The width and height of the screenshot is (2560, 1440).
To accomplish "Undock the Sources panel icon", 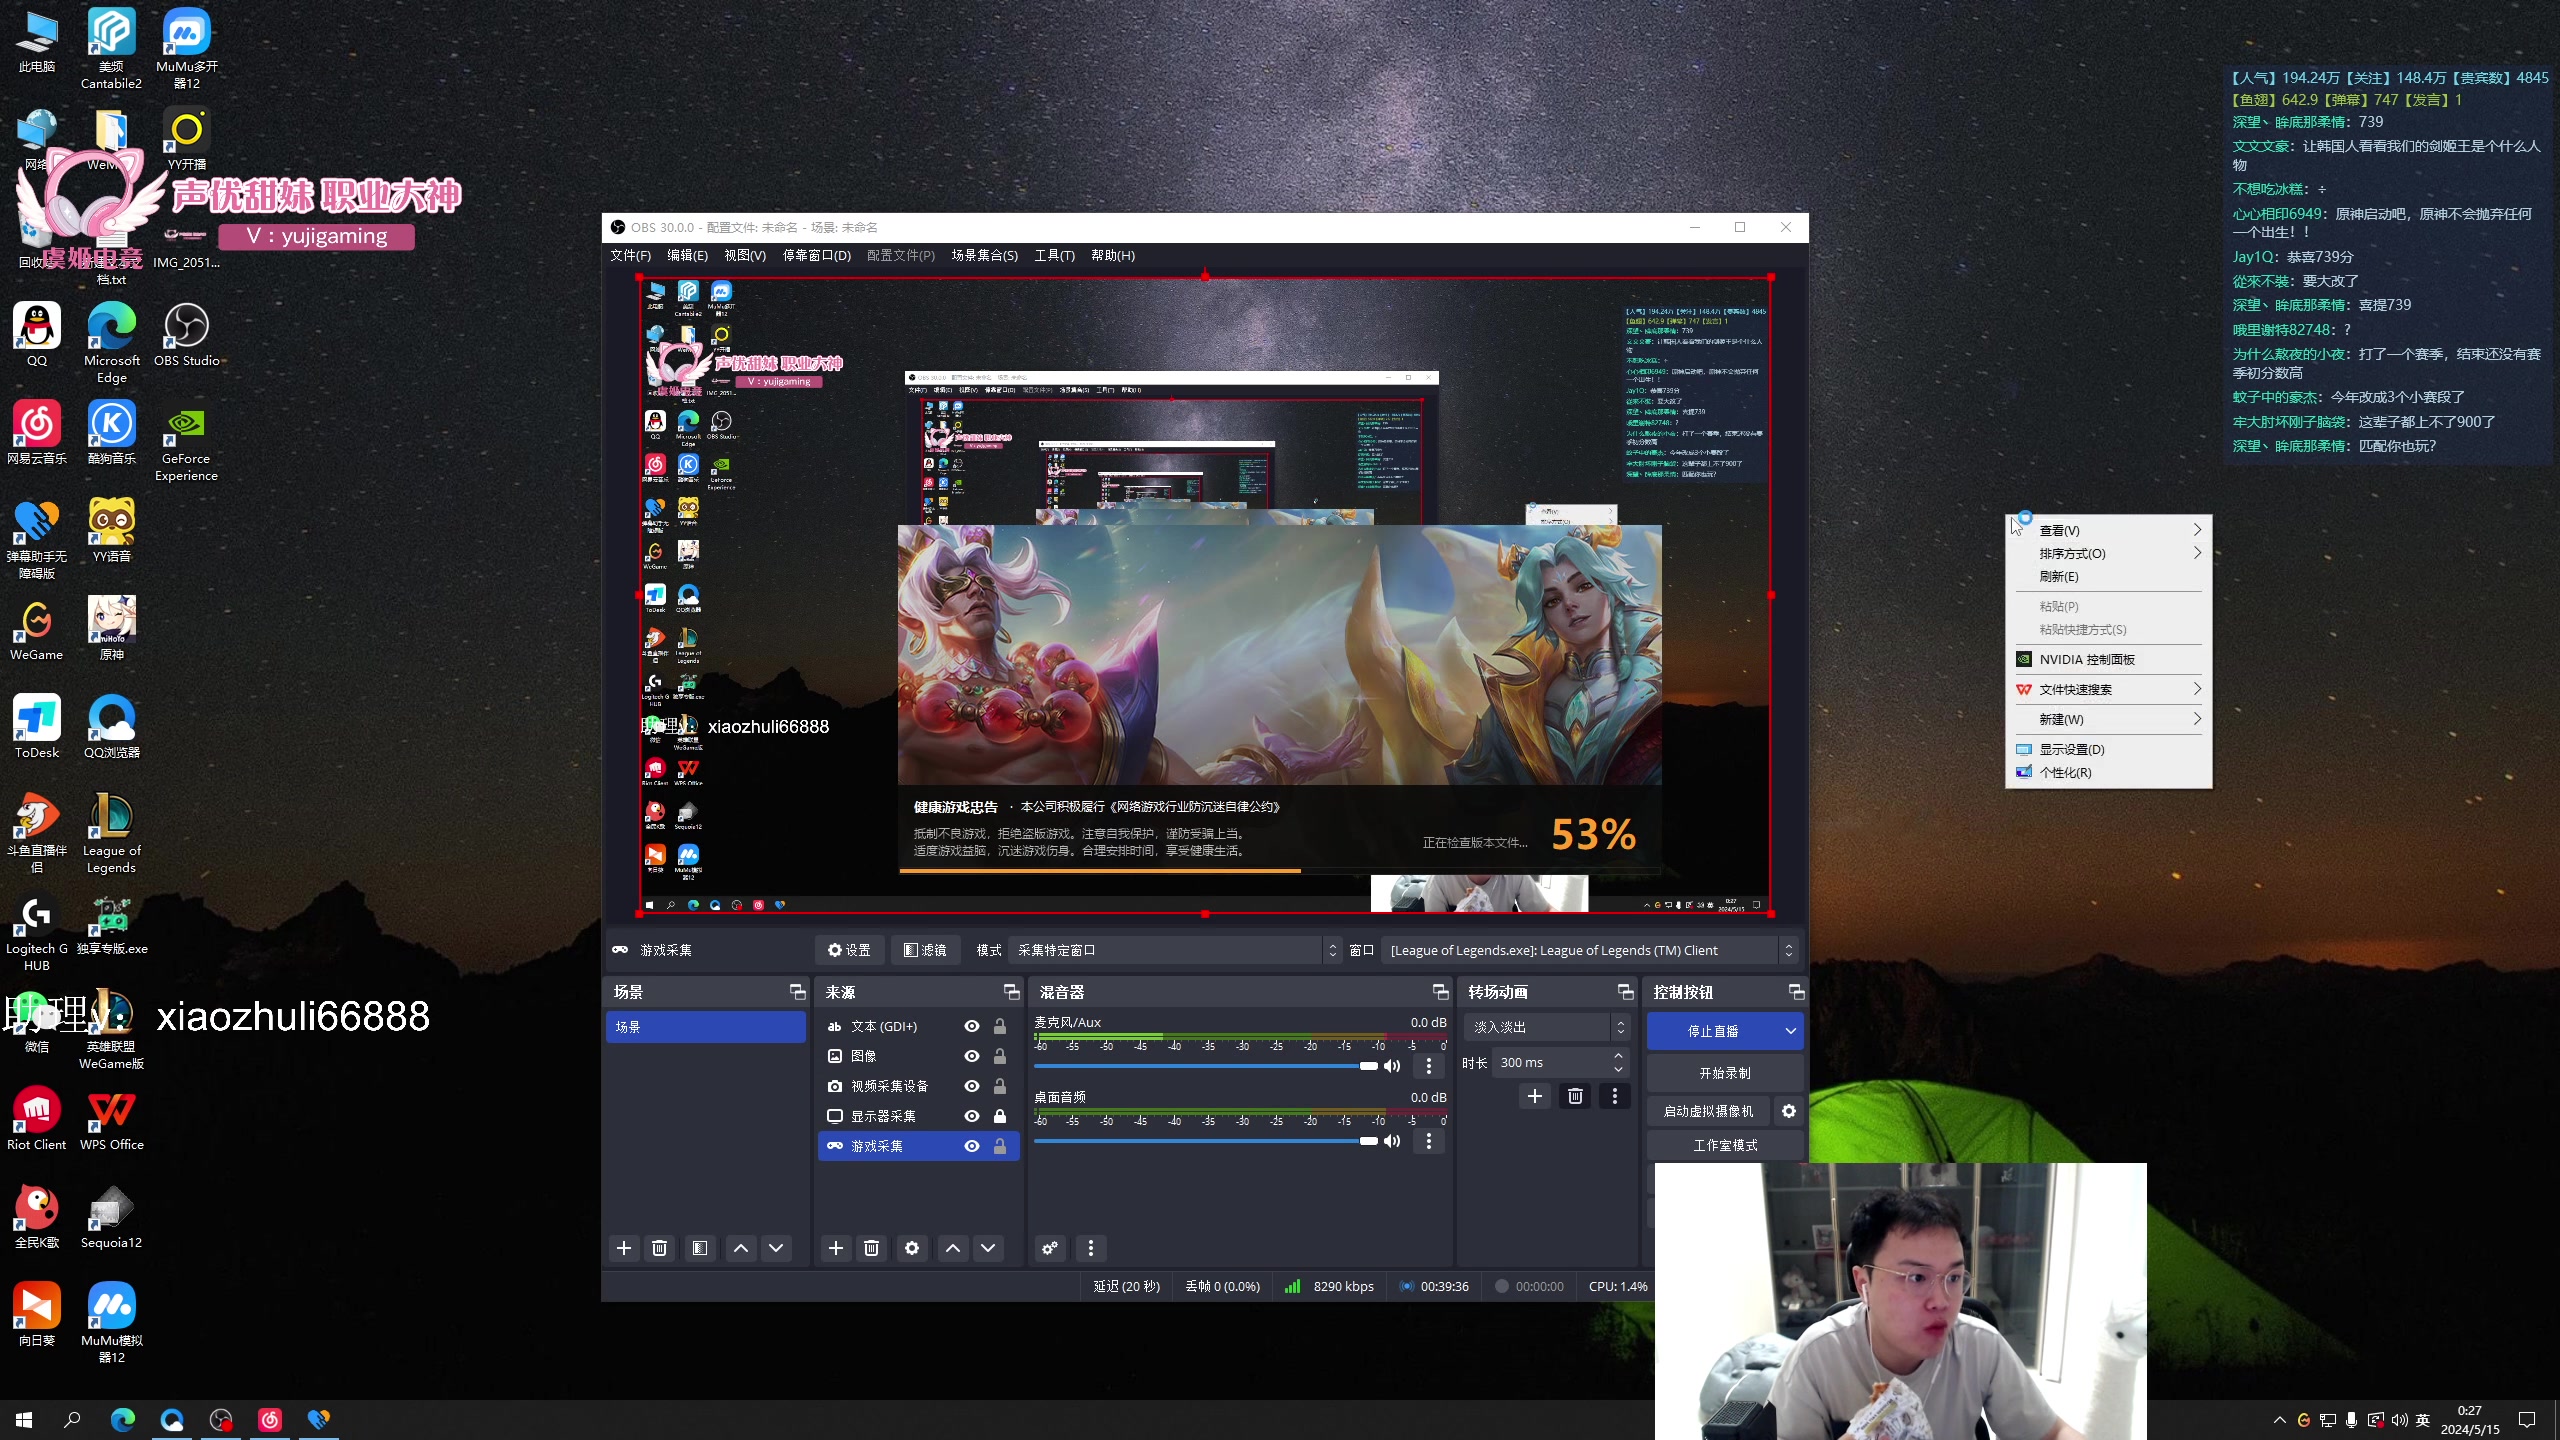I will pyautogui.click(x=1011, y=992).
